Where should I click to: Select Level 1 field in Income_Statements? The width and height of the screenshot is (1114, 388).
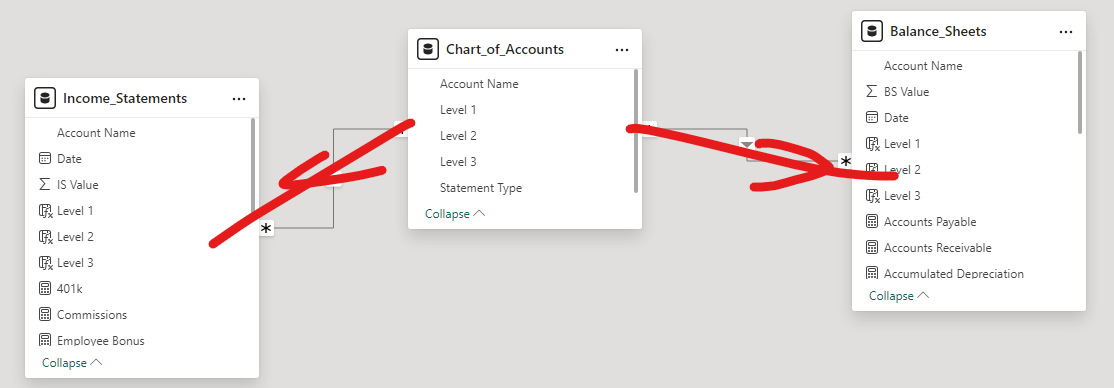coord(75,211)
